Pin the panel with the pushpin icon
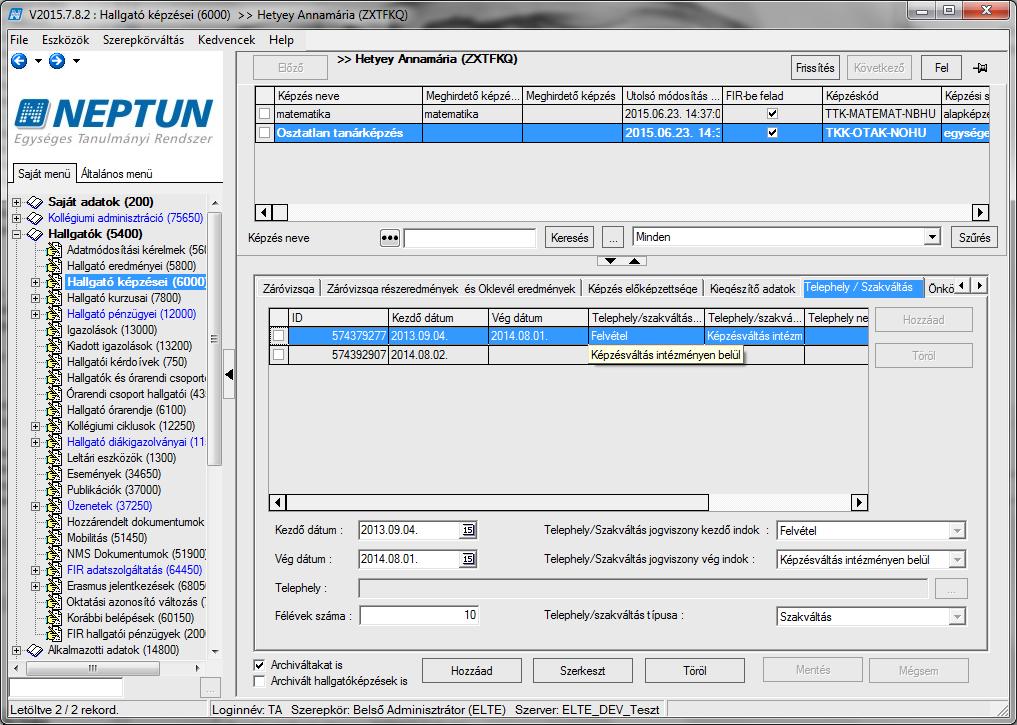Viewport: 1017px width, 725px height. [980, 67]
